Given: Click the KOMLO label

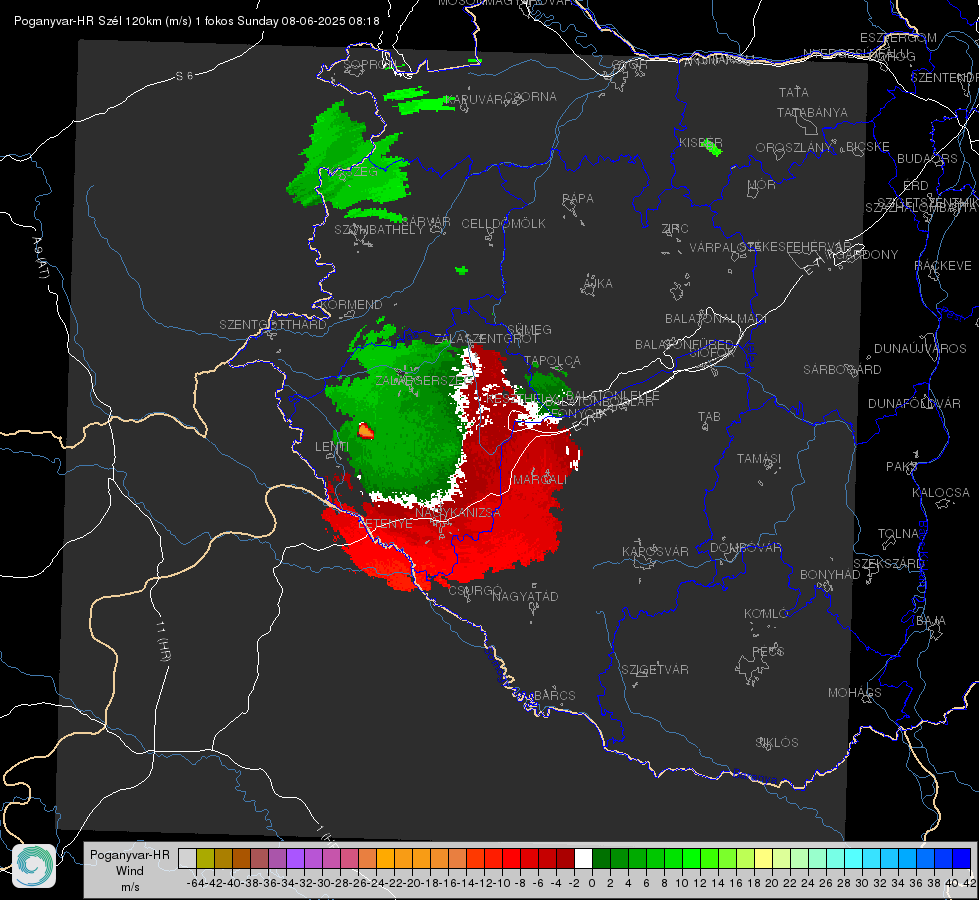Looking at the screenshot, I should (766, 614).
